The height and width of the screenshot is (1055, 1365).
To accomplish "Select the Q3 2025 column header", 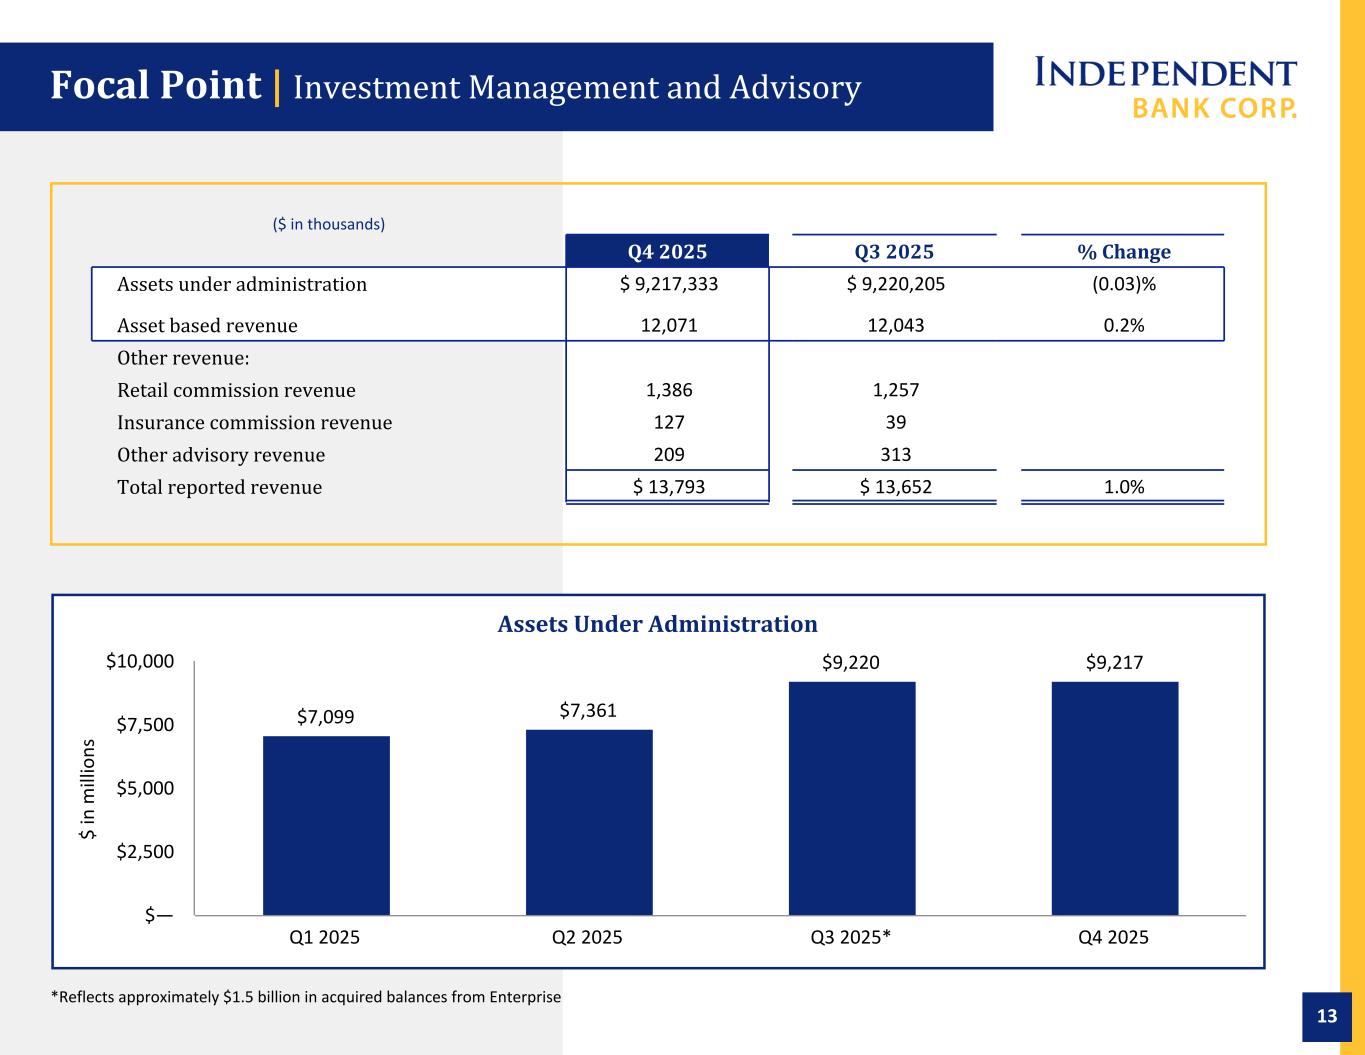I will [x=894, y=251].
